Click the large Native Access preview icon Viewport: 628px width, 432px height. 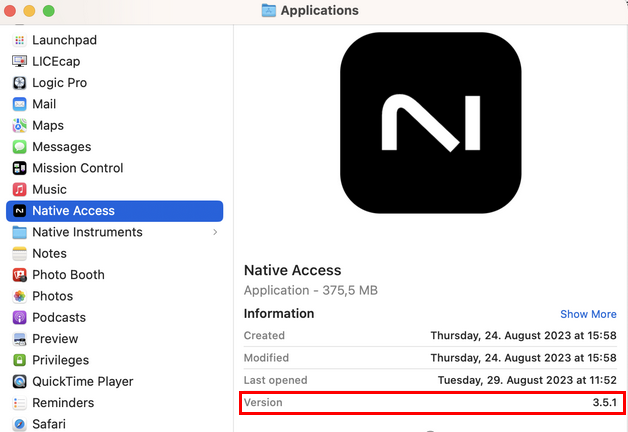pos(431,123)
